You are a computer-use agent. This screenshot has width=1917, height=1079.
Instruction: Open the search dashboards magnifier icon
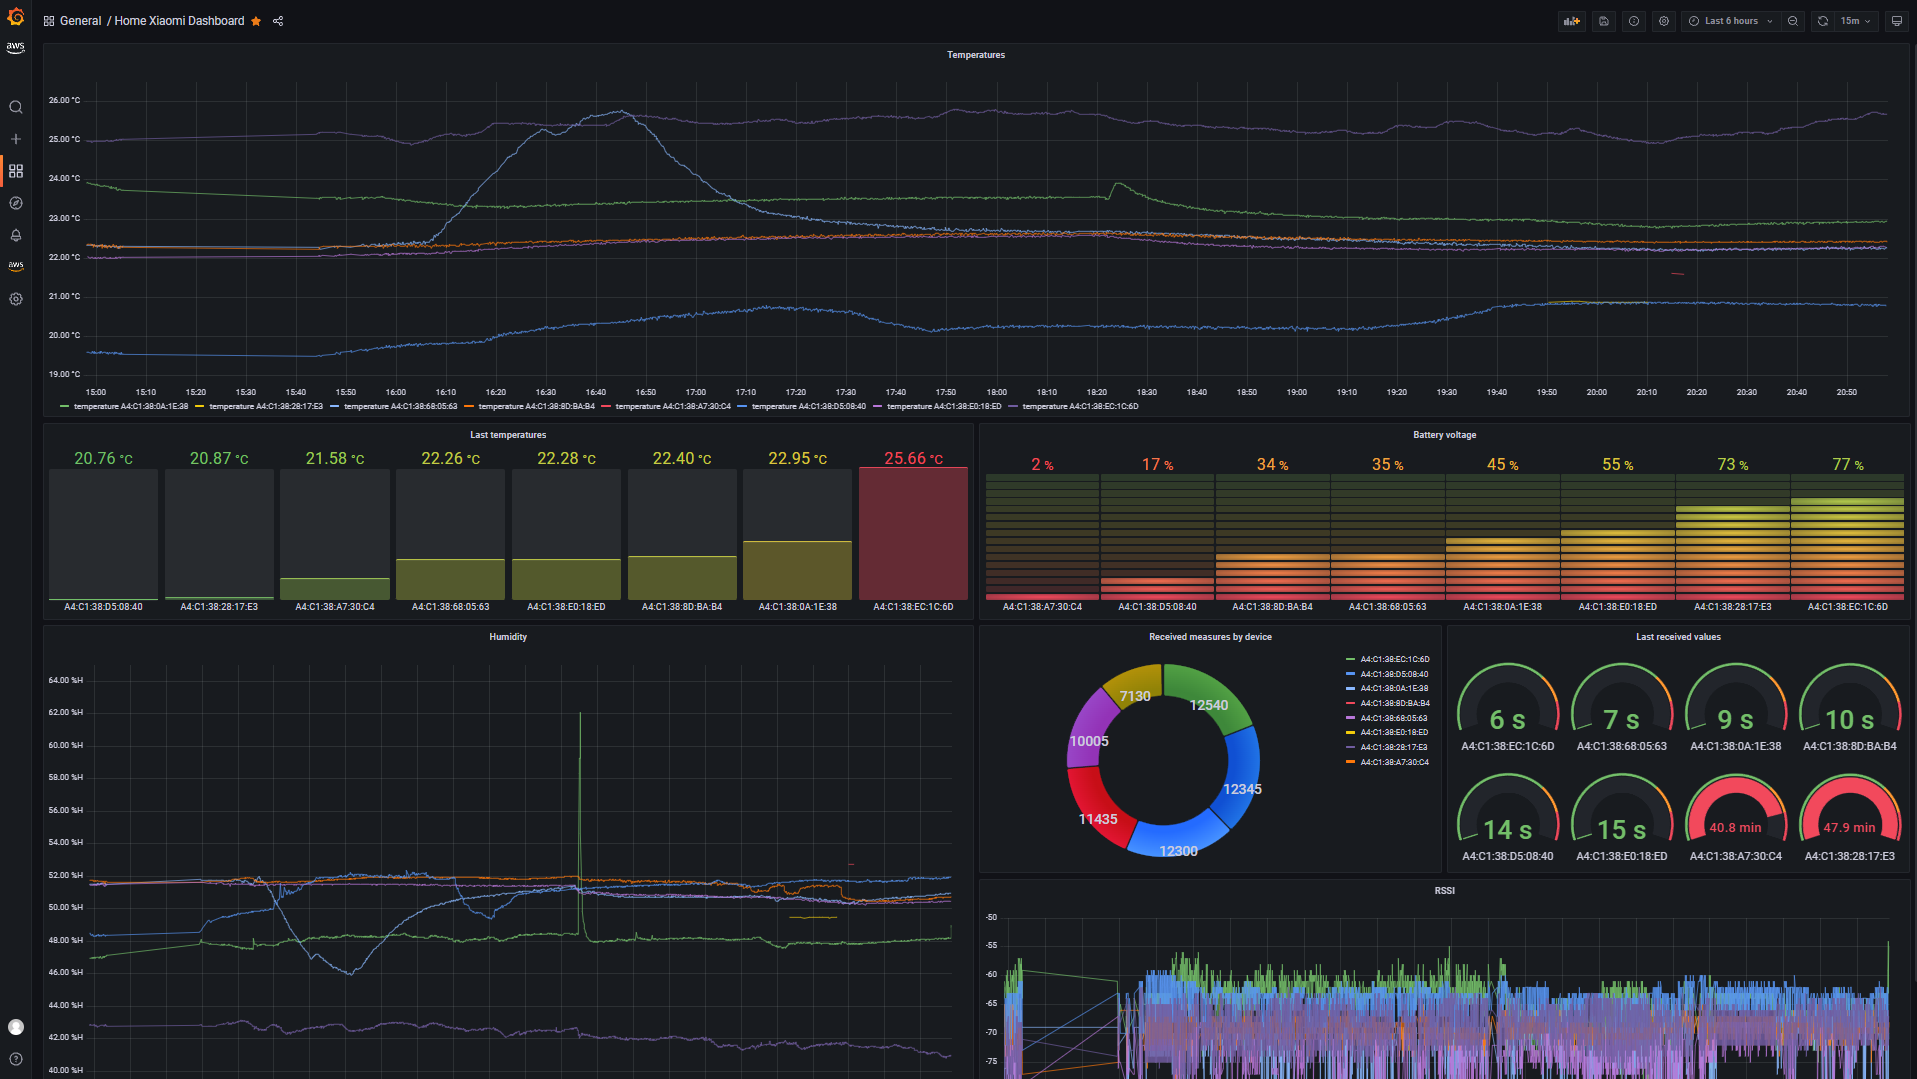(x=15, y=107)
